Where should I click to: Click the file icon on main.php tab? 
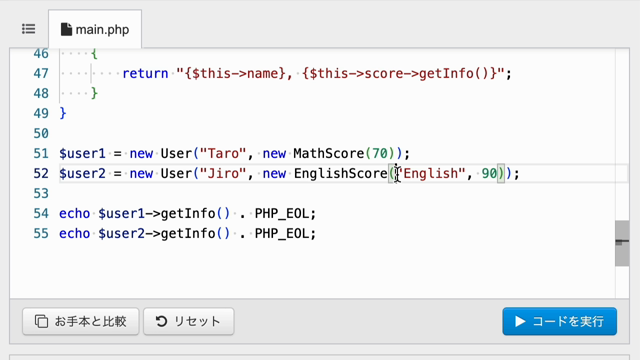66,29
